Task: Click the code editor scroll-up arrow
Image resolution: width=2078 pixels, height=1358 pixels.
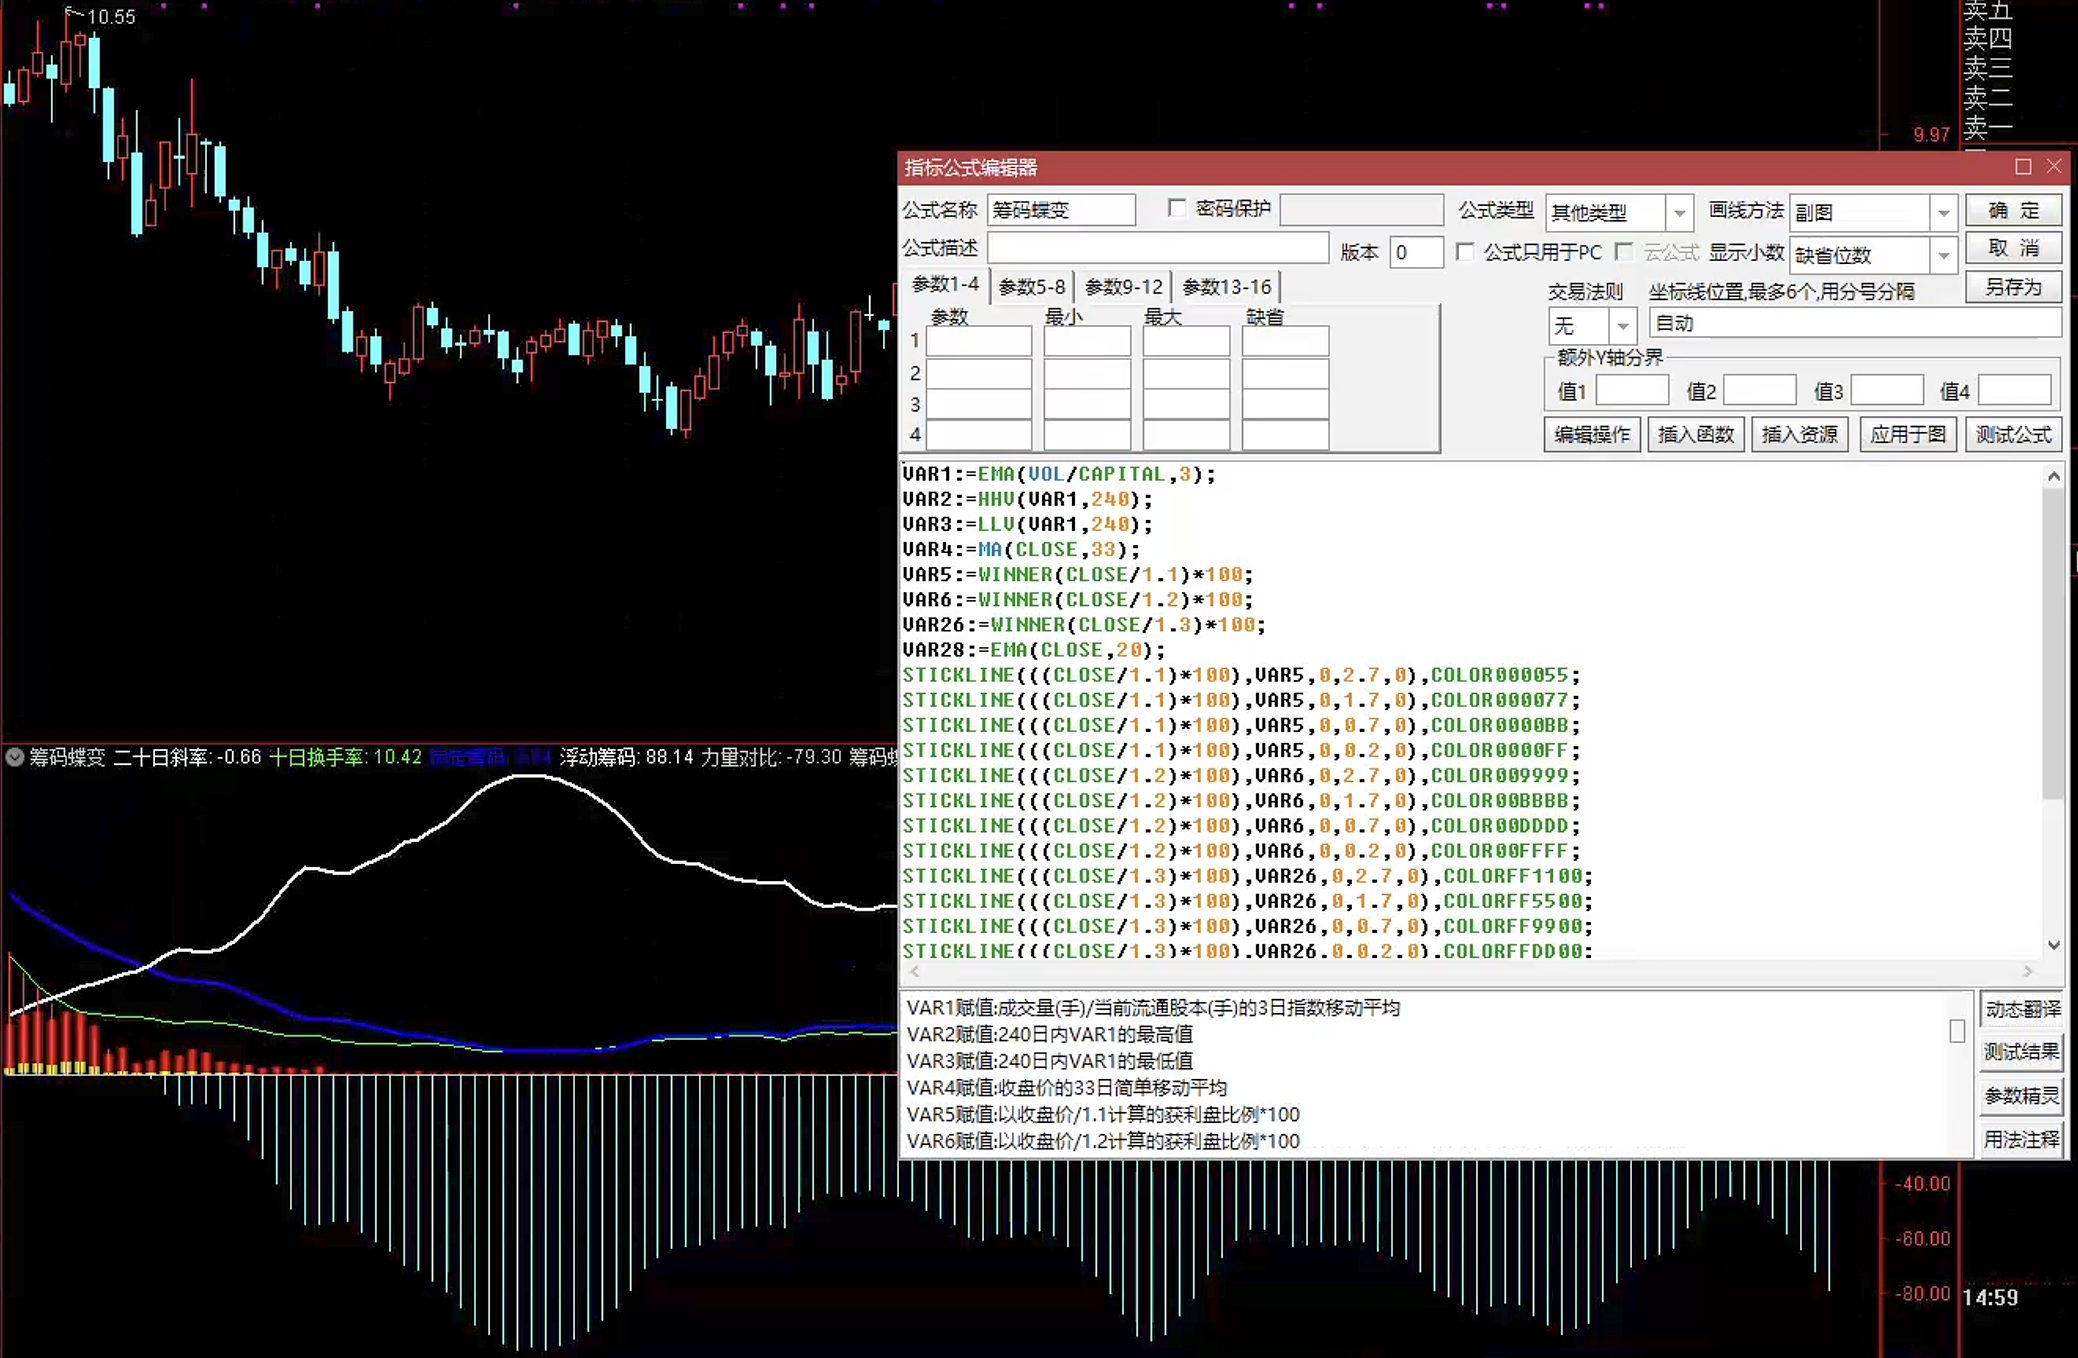Action: [2053, 477]
